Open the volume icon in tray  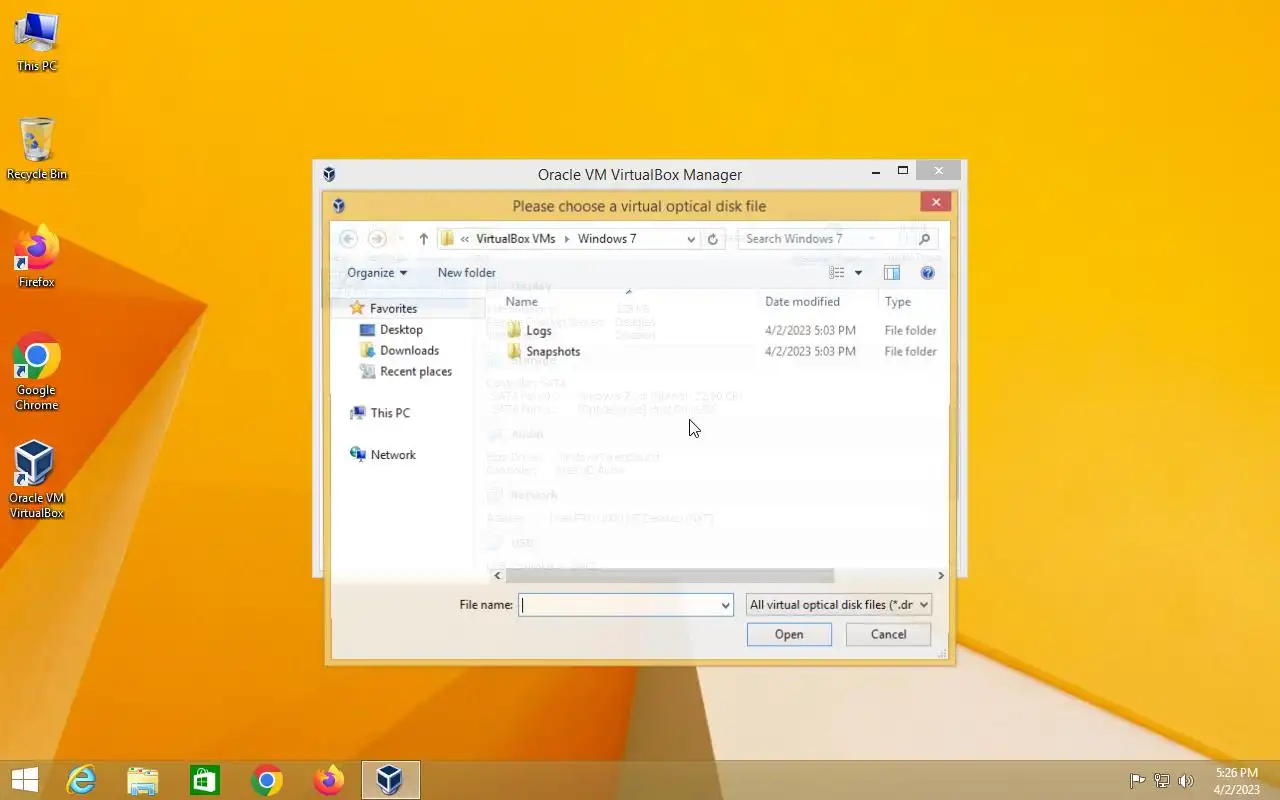pyautogui.click(x=1186, y=781)
